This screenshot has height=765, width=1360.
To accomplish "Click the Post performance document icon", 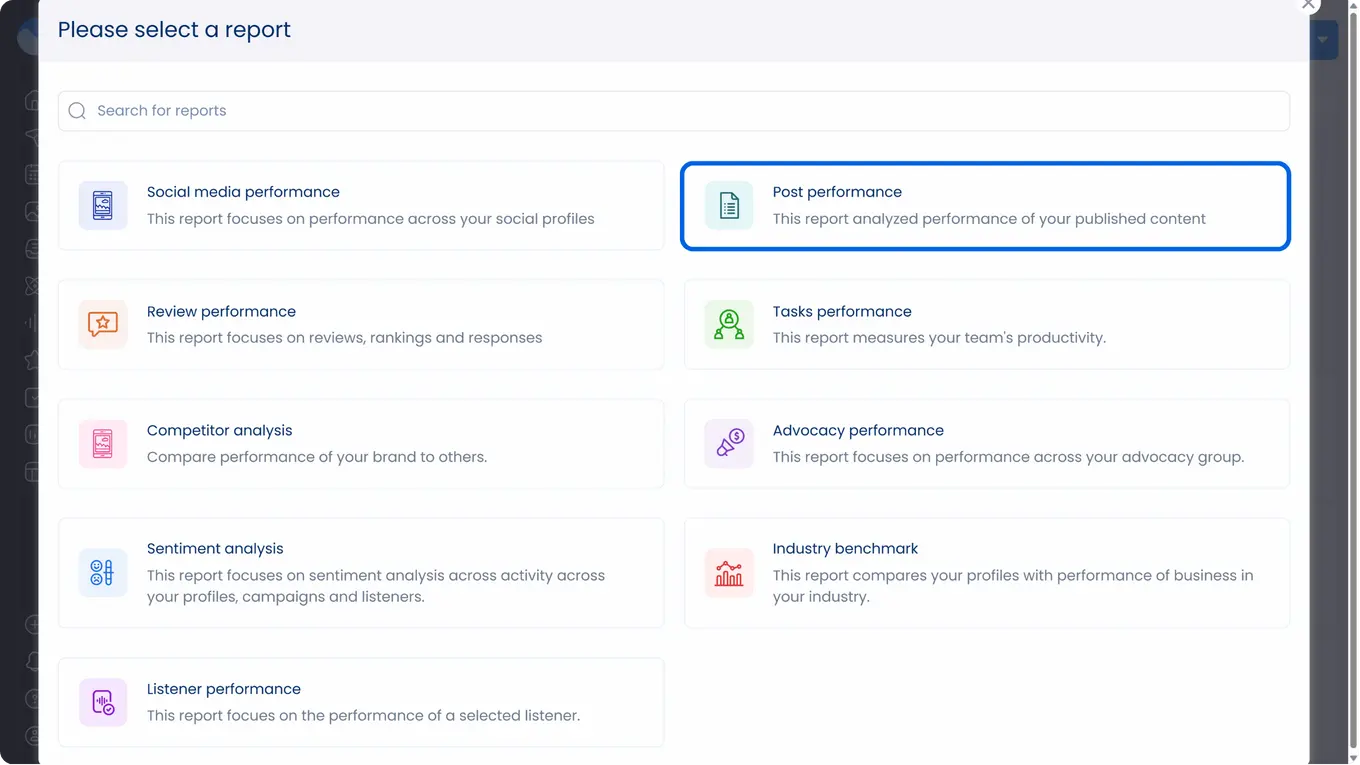I will point(729,206).
